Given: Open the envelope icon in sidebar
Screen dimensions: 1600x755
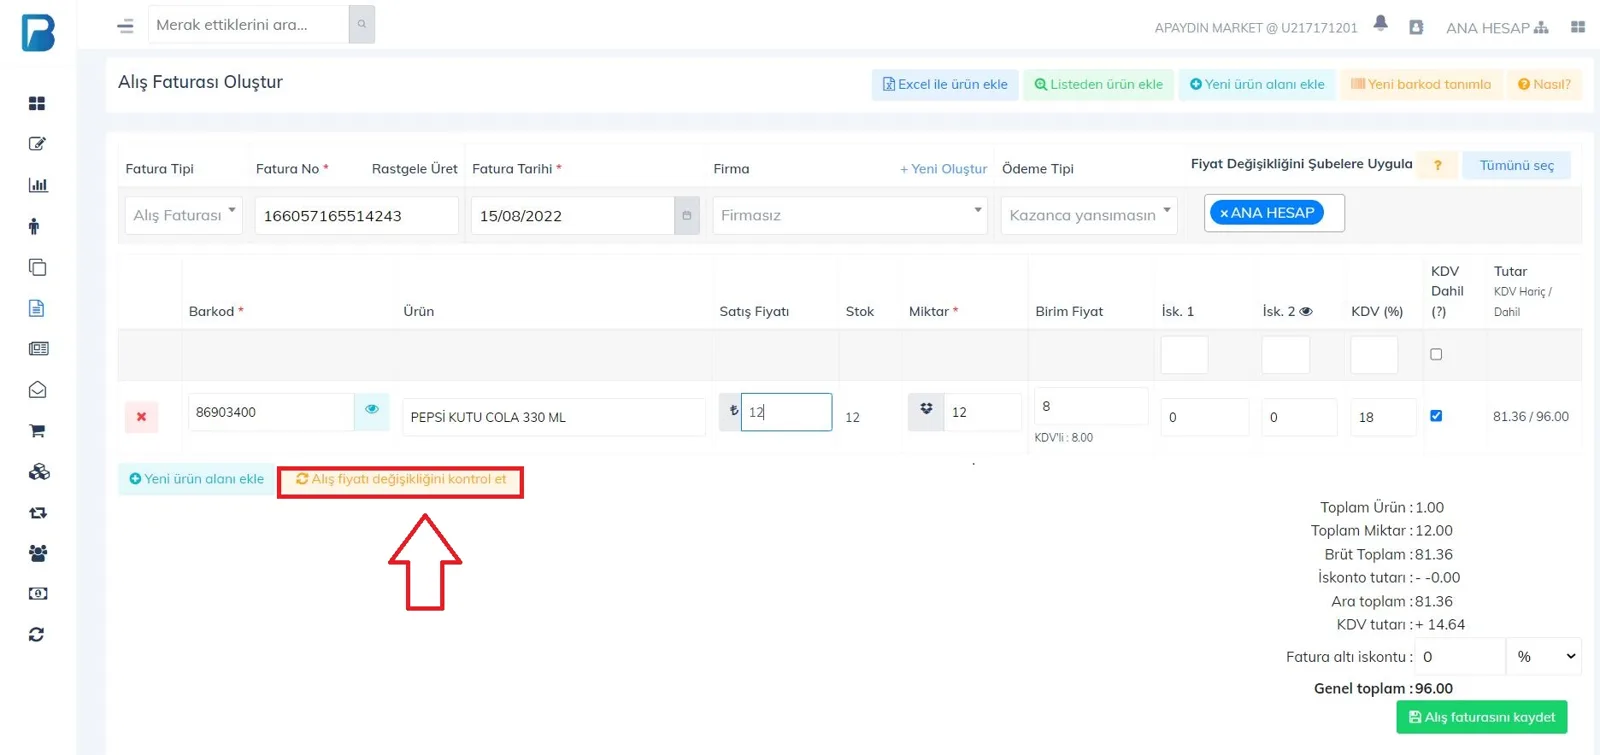Looking at the screenshot, I should [37, 390].
